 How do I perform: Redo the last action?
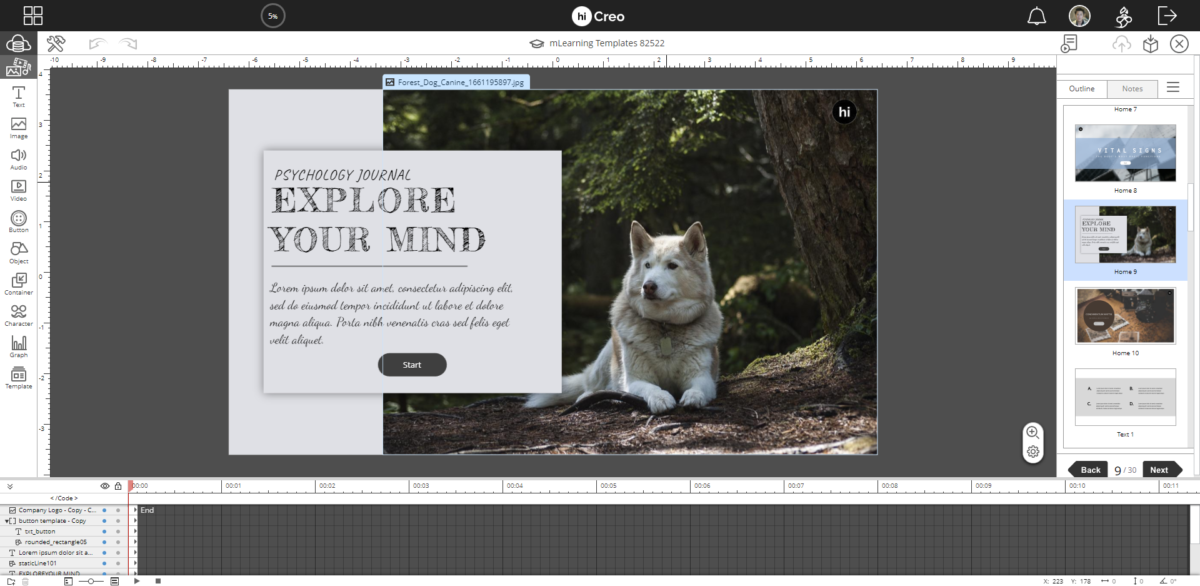(x=129, y=43)
